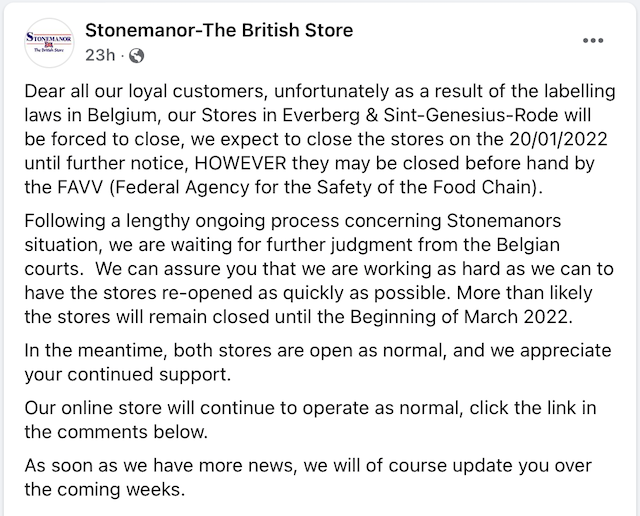Open the post options three-dot menu
Image resolution: width=640 pixels, height=516 pixels.
coord(593,40)
